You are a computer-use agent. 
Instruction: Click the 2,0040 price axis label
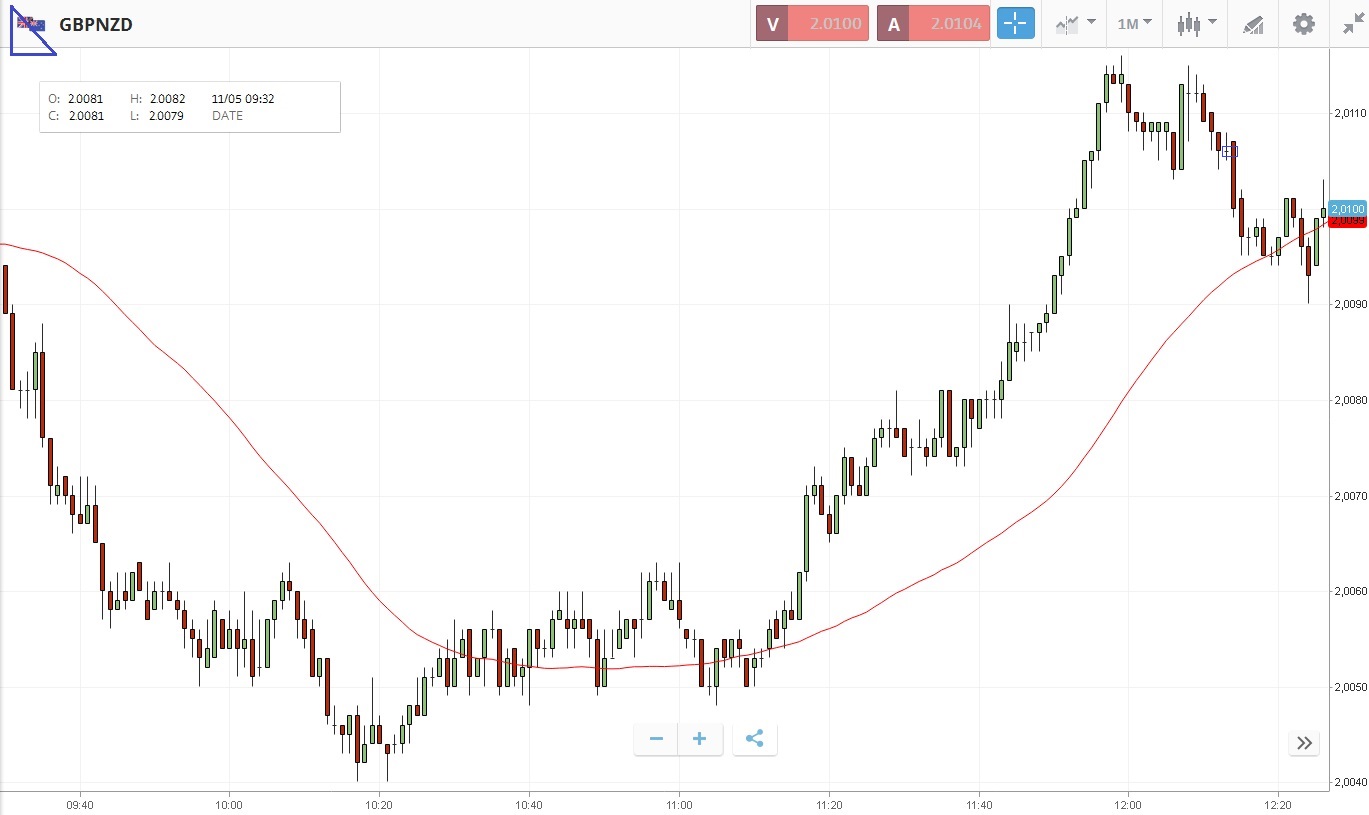(x=1350, y=782)
